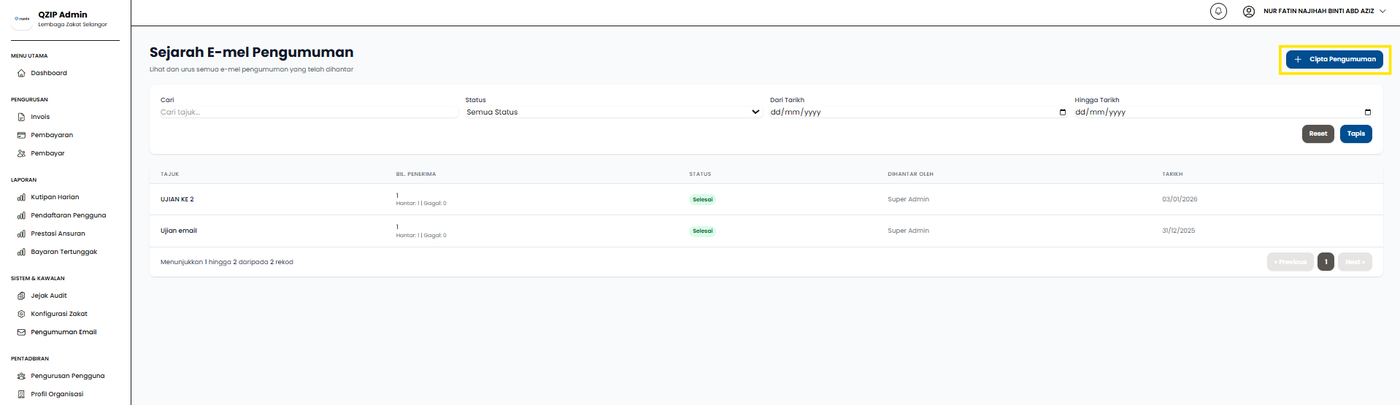The image size is (1400, 405).
Task: Click the Pengumuman Email envelope icon
Action: [x=21, y=332]
